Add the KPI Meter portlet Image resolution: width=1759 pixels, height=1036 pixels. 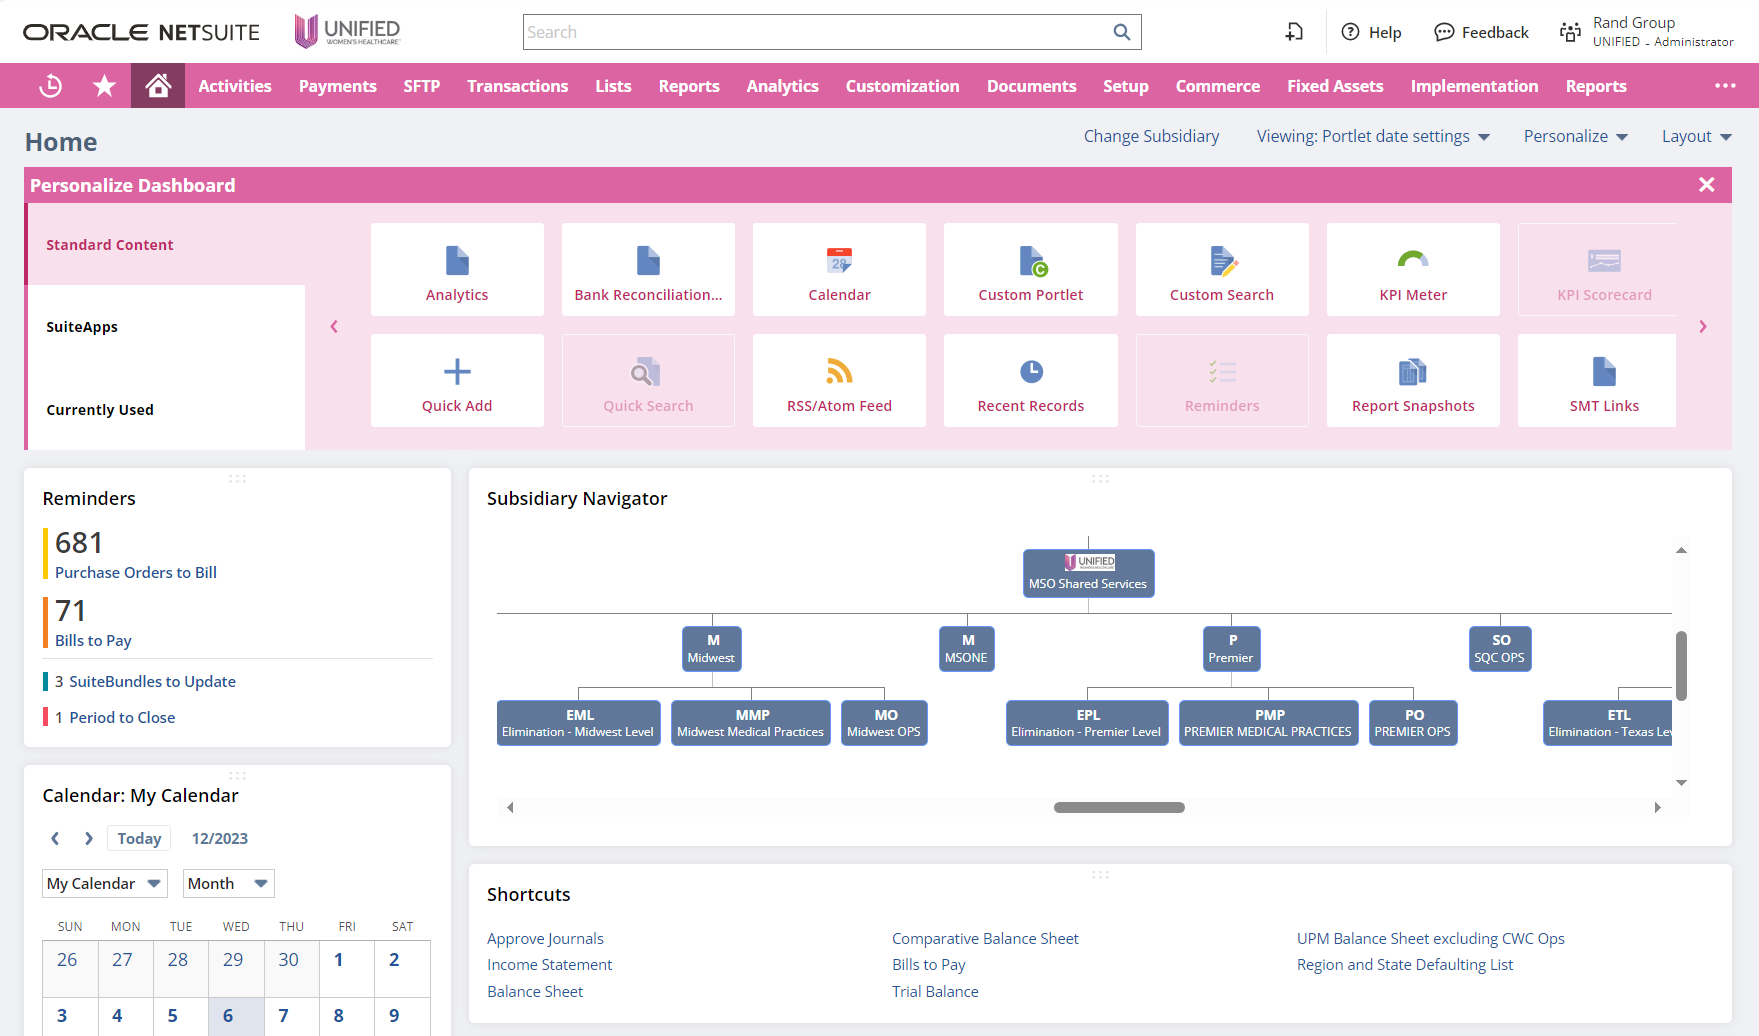click(1413, 270)
